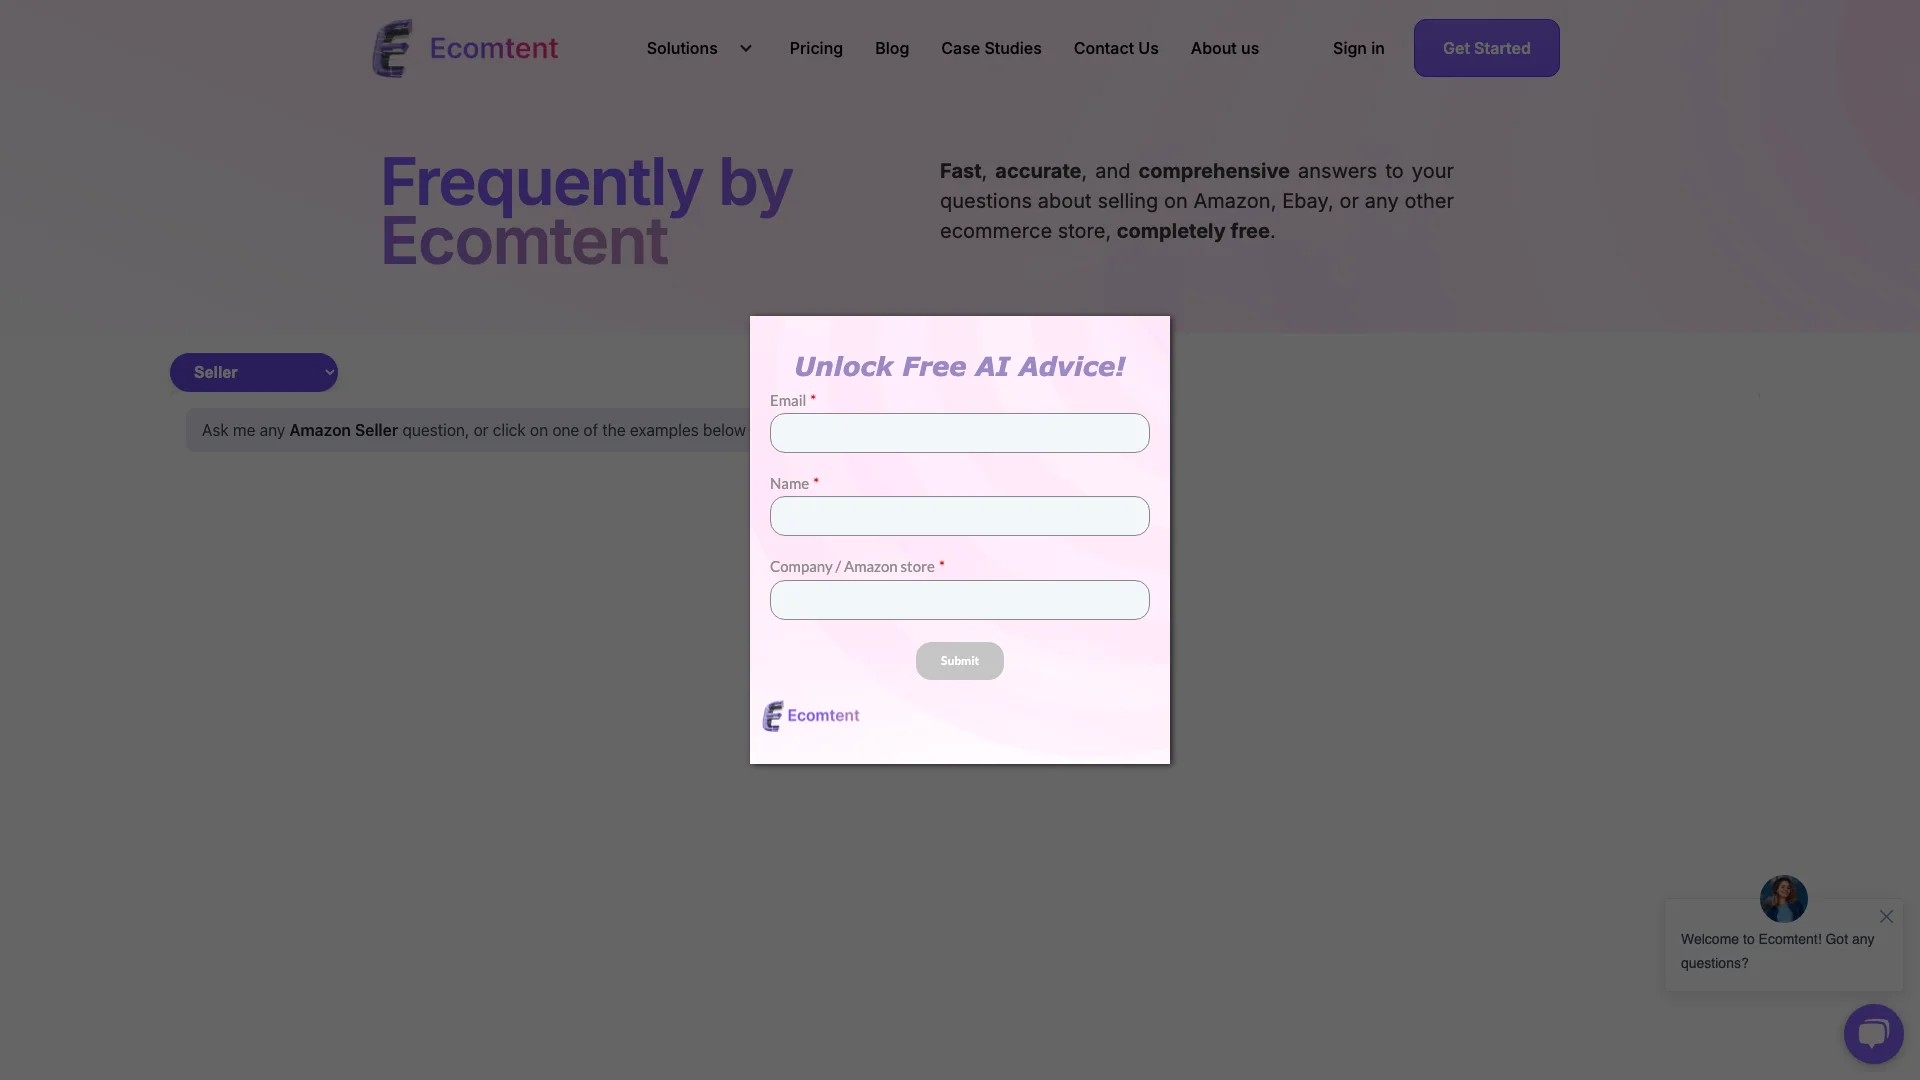Navigate to Case Studies menu item
The width and height of the screenshot is (1920, 1080).
[992, 47]
